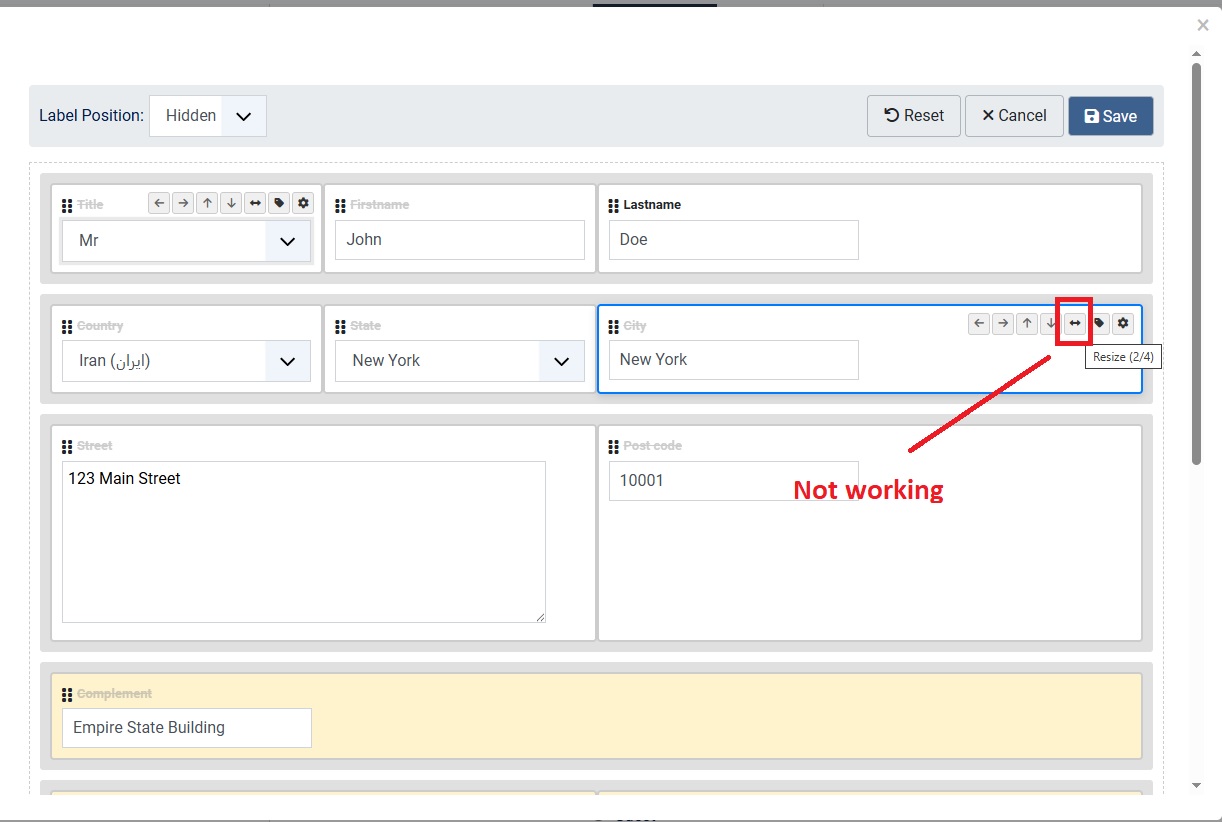1222x822 pixels.
Task: Click the move-down arrow on City field
Action: point(1050,323)
